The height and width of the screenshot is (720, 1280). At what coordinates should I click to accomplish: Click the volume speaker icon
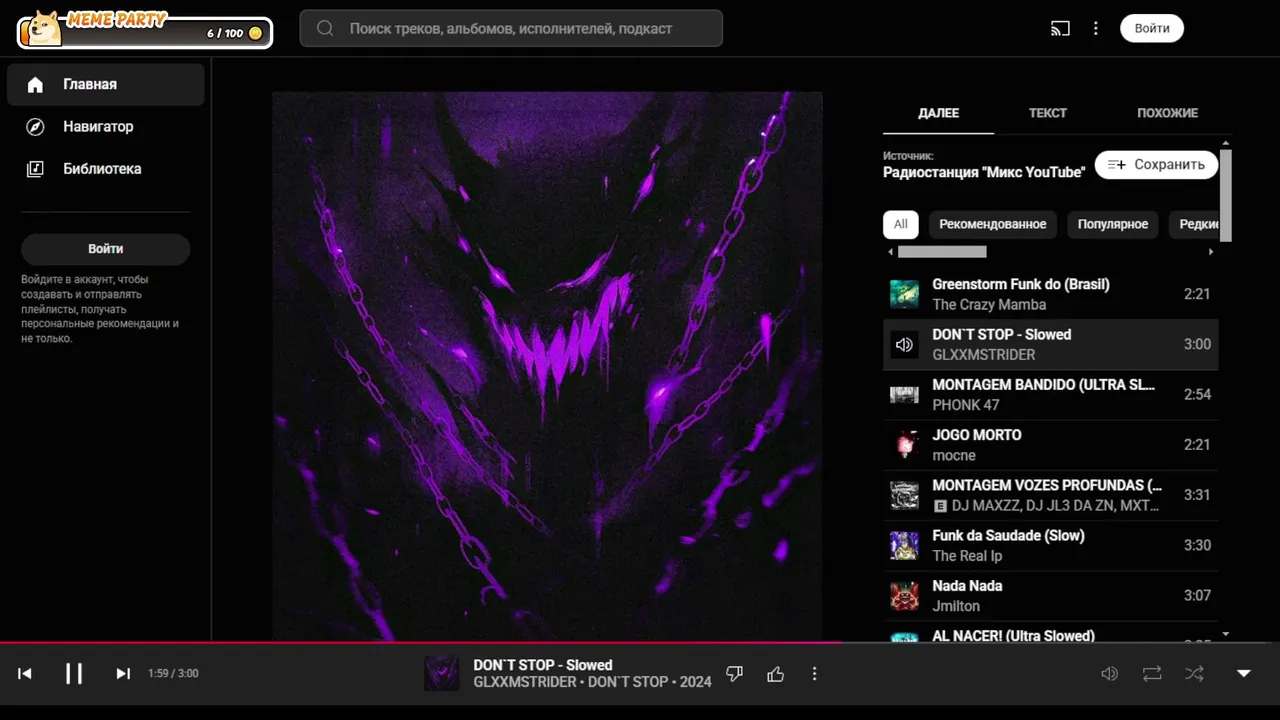[1109, 674]
